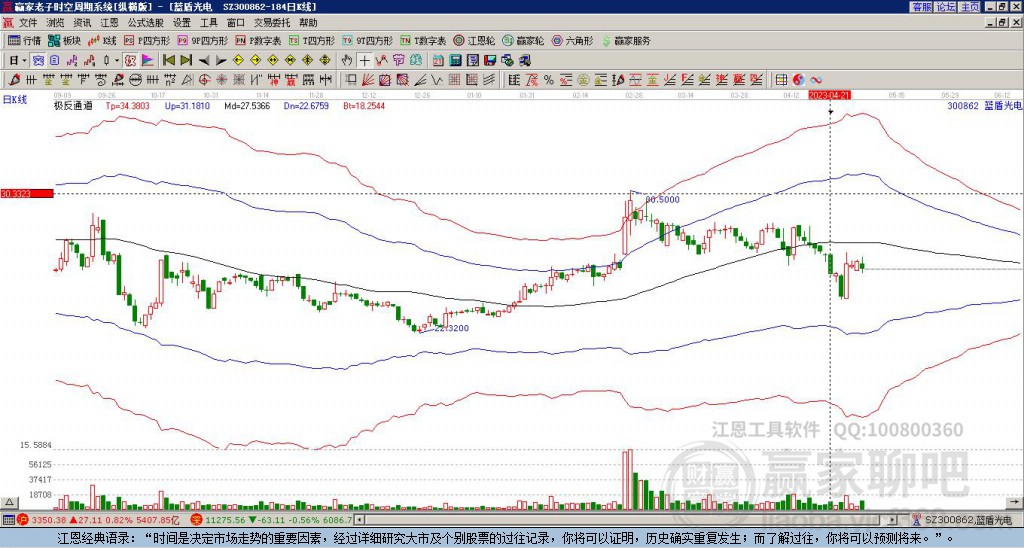Select the crosshair cursor tool
The width and height of the screenshot is (1024, 548).
click(x=364, y=61)
